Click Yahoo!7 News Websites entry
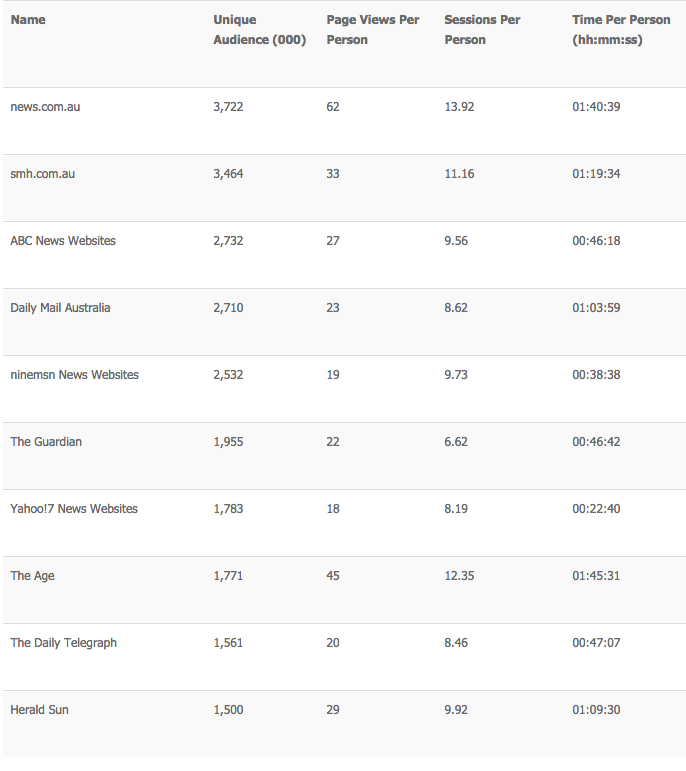Image resolution: width=686 pixels, height=771 pixels. click(74, 508)
